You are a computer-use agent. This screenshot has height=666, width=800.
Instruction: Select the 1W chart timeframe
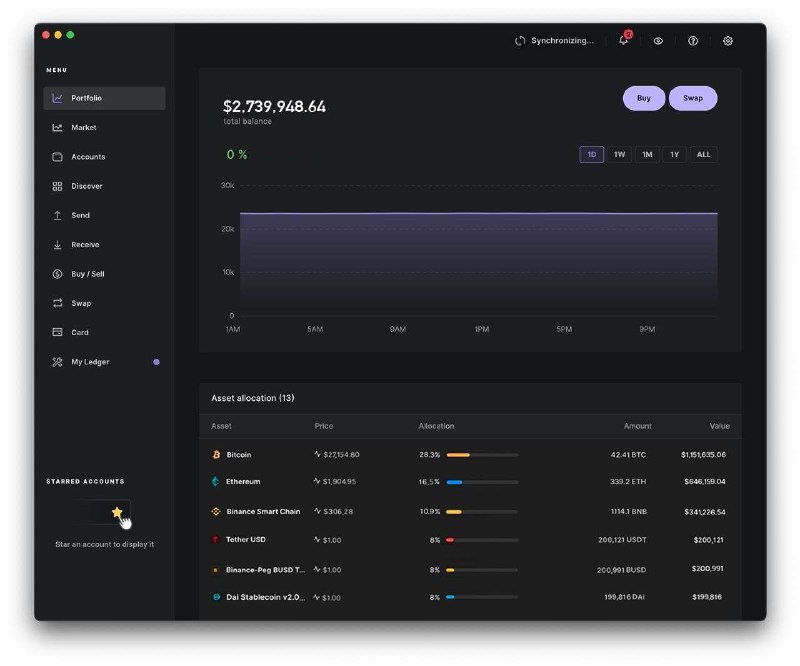pos(618,154)
